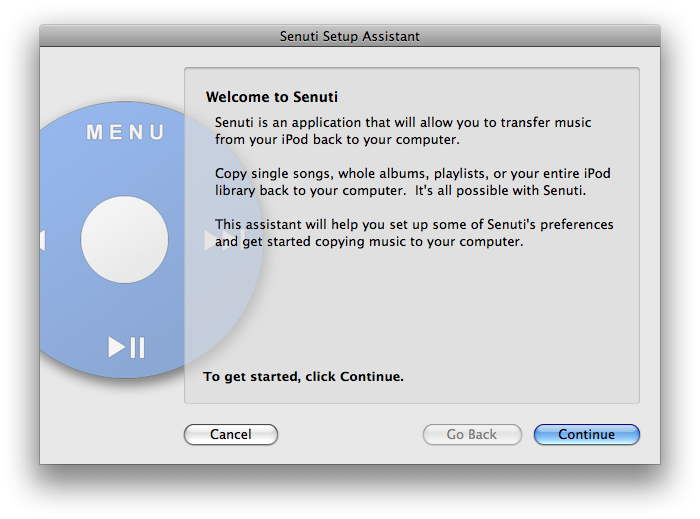Screen dimensions: 700x519
Task: Click the fast-forward arrows on the wheel
Action: click(224, 240)
